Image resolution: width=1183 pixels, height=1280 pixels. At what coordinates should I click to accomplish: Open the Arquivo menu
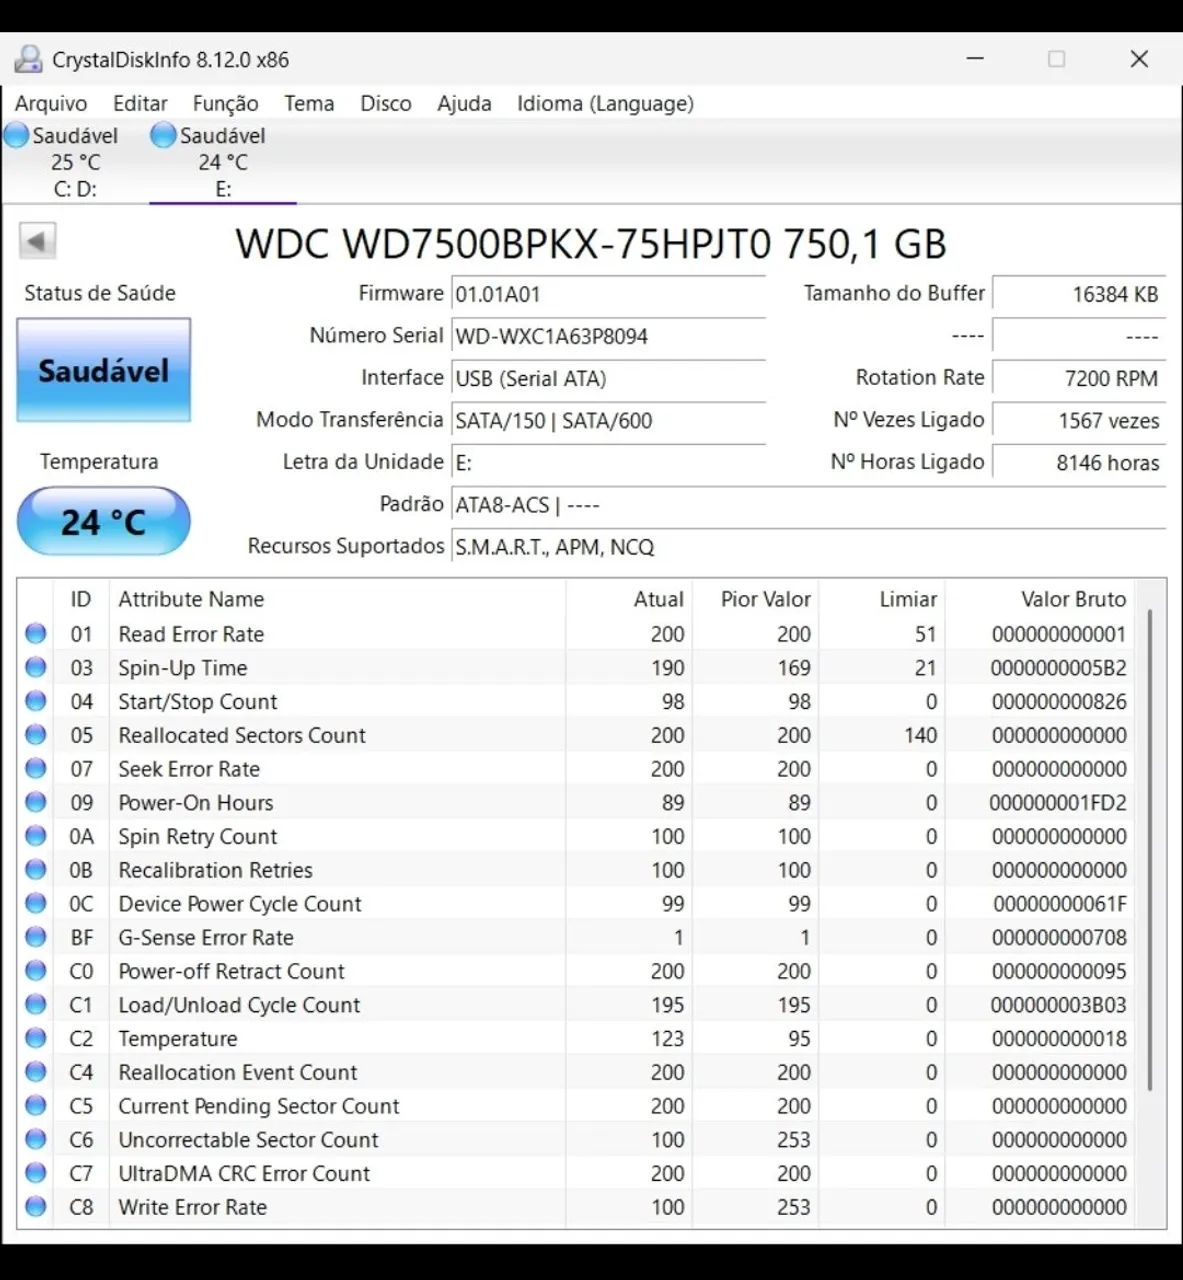tap(51, 103)
